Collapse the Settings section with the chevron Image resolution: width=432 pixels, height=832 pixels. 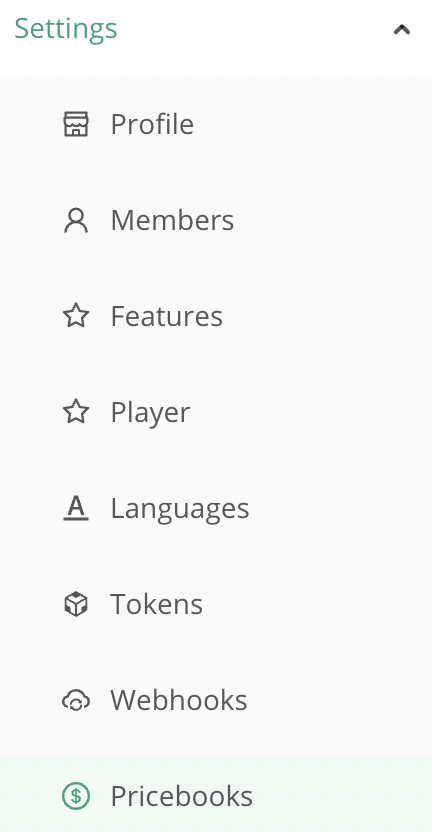(402, 30)
